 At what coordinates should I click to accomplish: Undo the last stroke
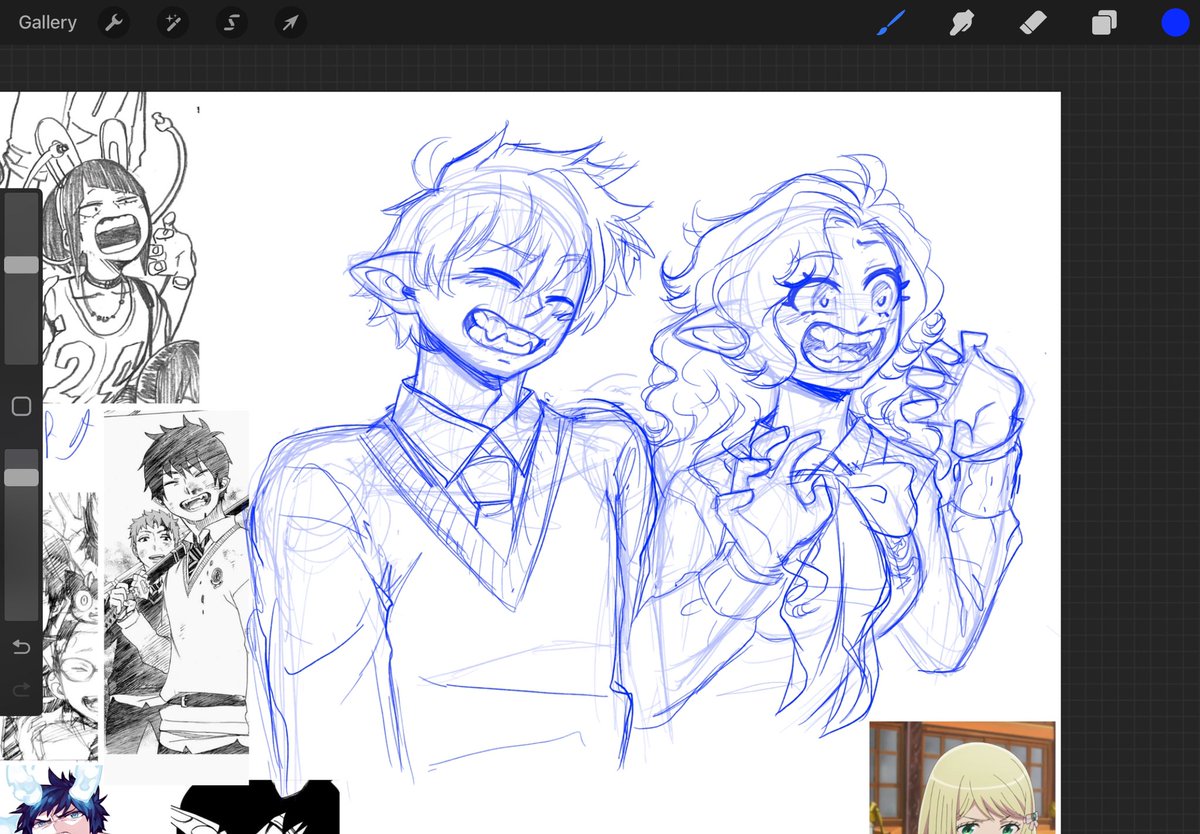pos(21,647)
